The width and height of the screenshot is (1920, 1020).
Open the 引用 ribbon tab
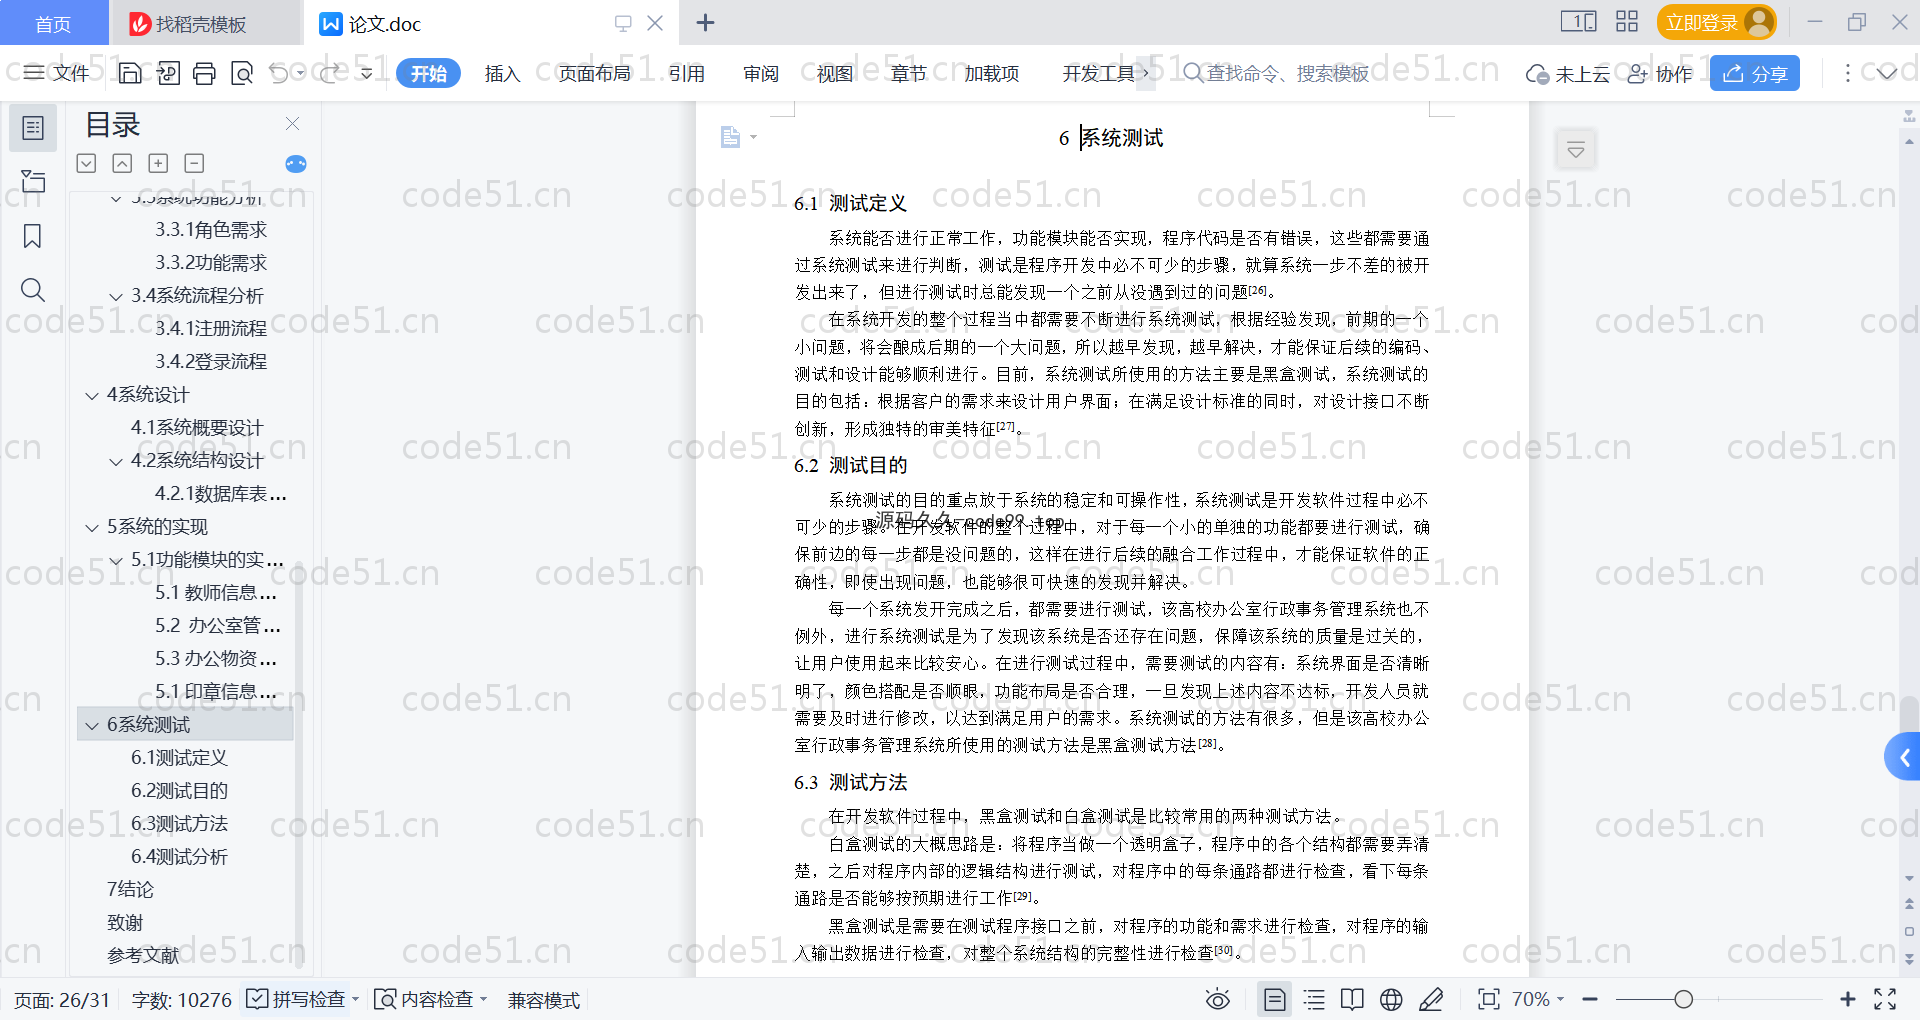tap(686, 73)
